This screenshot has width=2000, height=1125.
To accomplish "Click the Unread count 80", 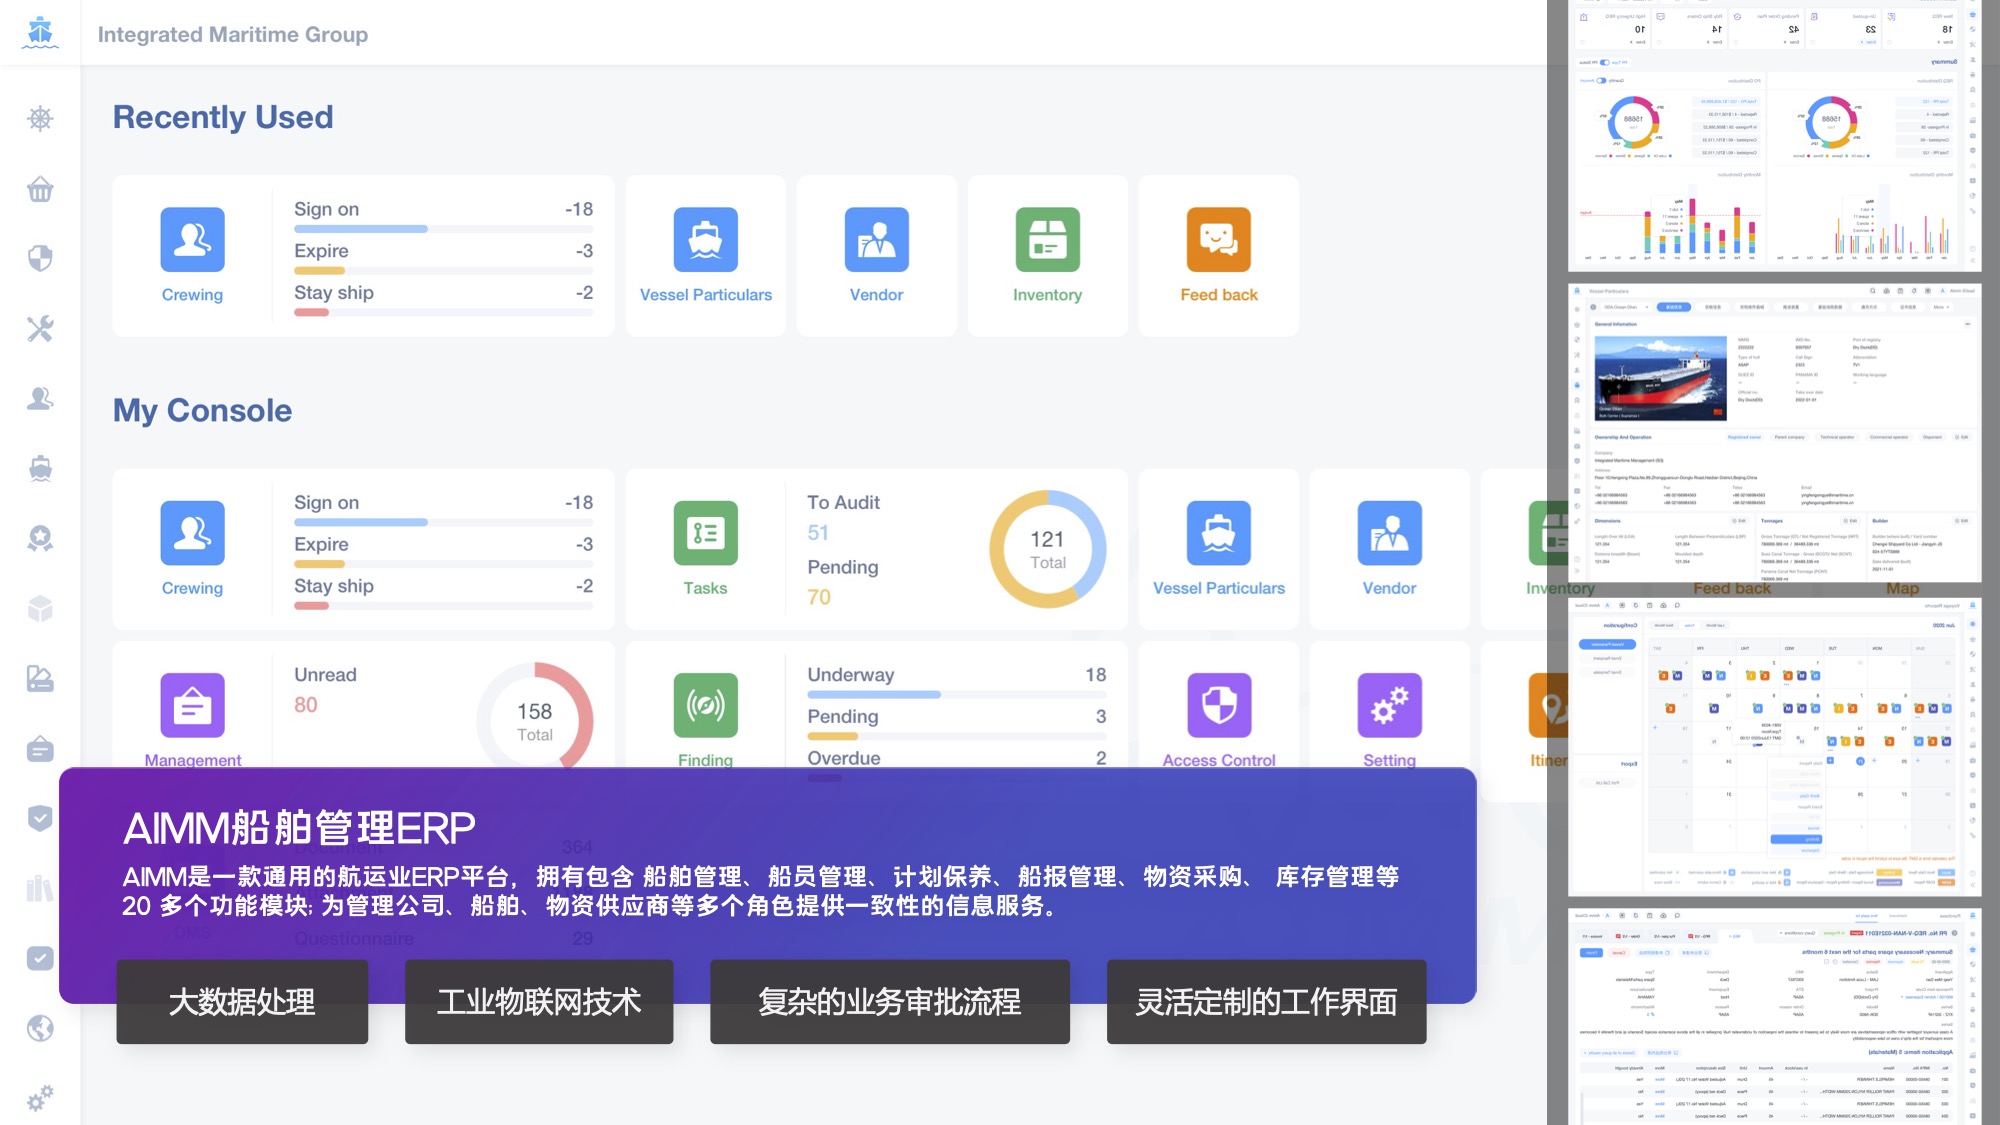I will 306,705.
